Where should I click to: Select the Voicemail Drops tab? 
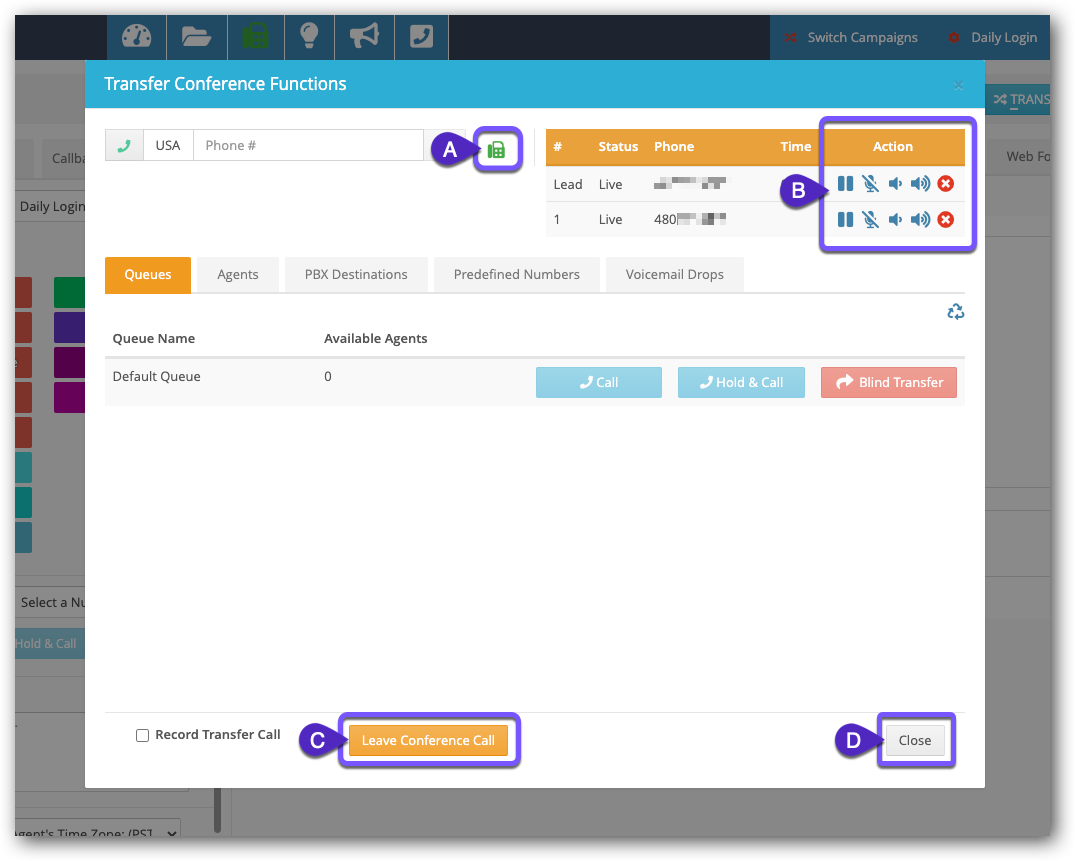tap(674, 275)
